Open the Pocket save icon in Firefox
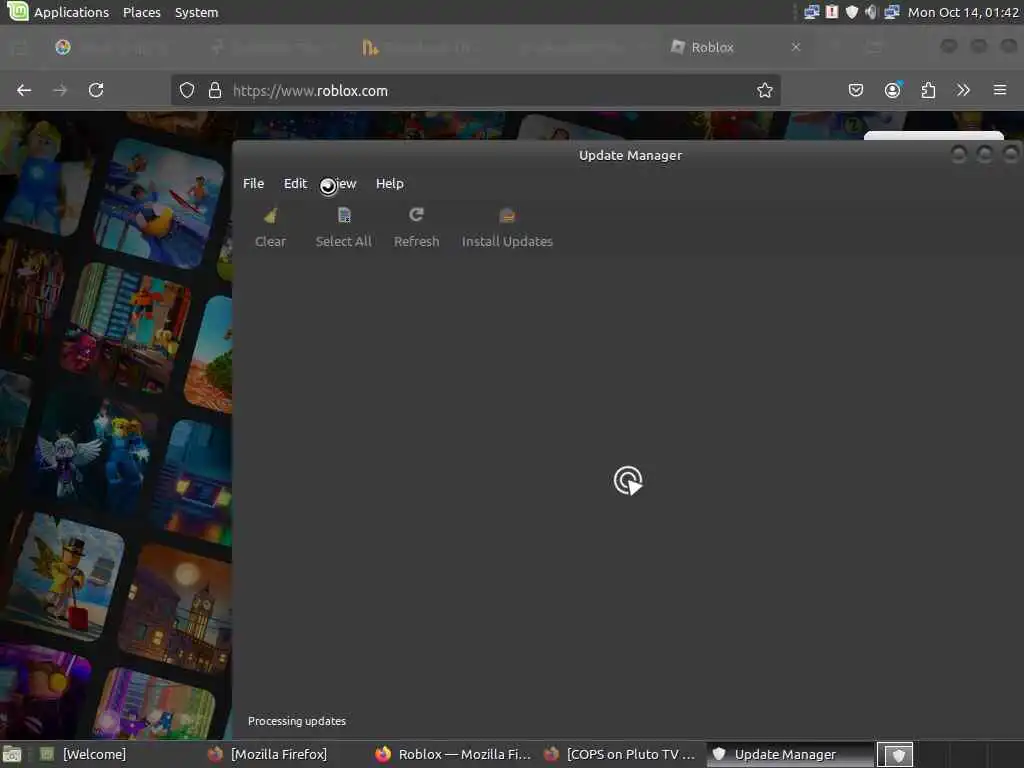Viewport: 1024px width, 768px height. [856, 90]
